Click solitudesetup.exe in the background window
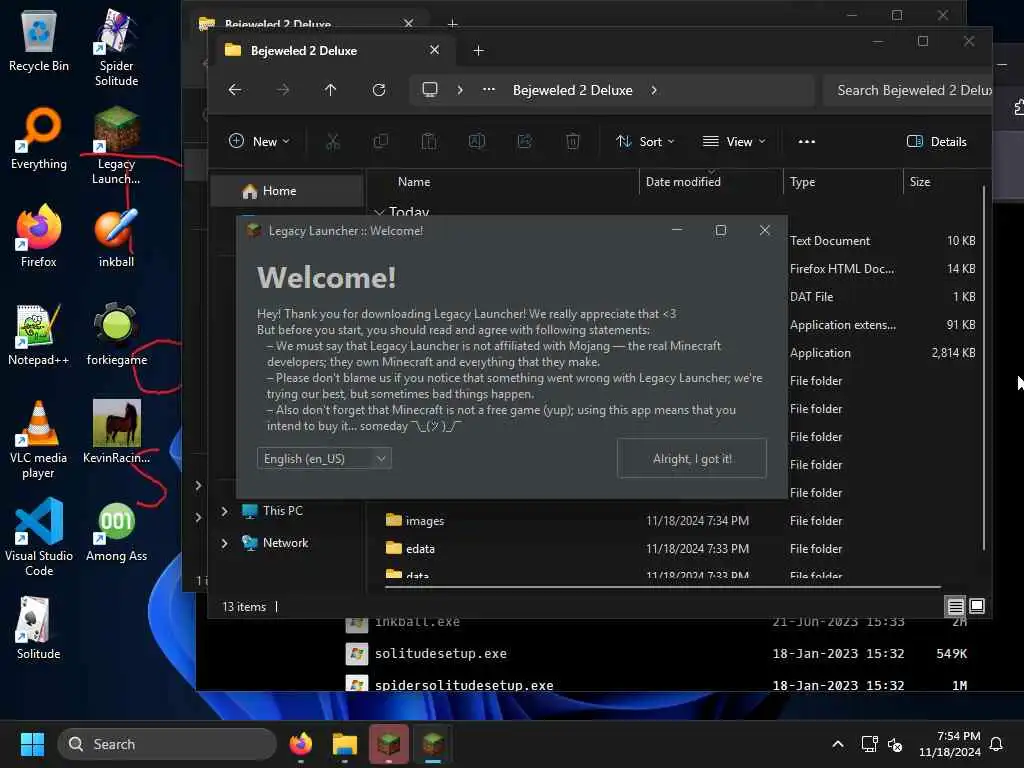The image size is (1024, 768). [440, 654]
